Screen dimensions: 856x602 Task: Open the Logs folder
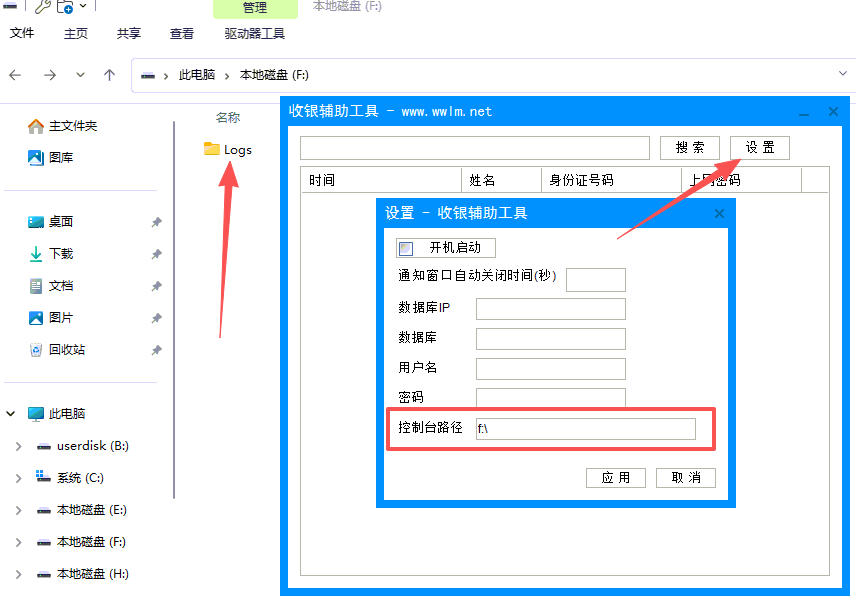[x=227, y=150]
